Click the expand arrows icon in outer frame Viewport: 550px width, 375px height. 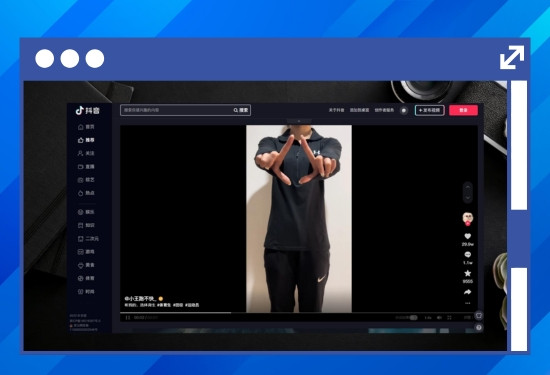point(512,57)
